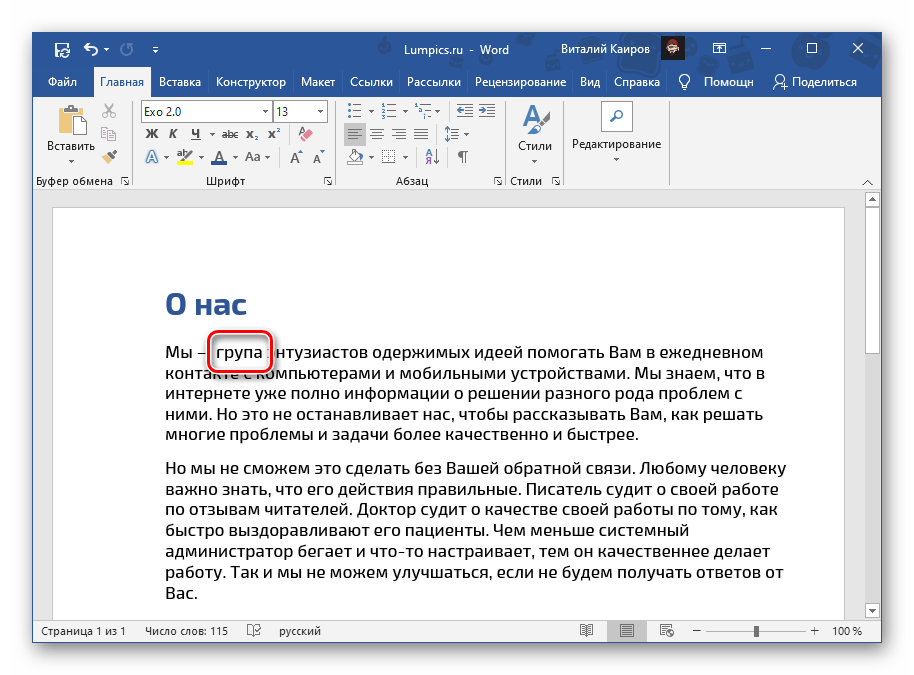Click the Cut scissors icon
This screenshot has height=675, width=914.
pos(110,112)
